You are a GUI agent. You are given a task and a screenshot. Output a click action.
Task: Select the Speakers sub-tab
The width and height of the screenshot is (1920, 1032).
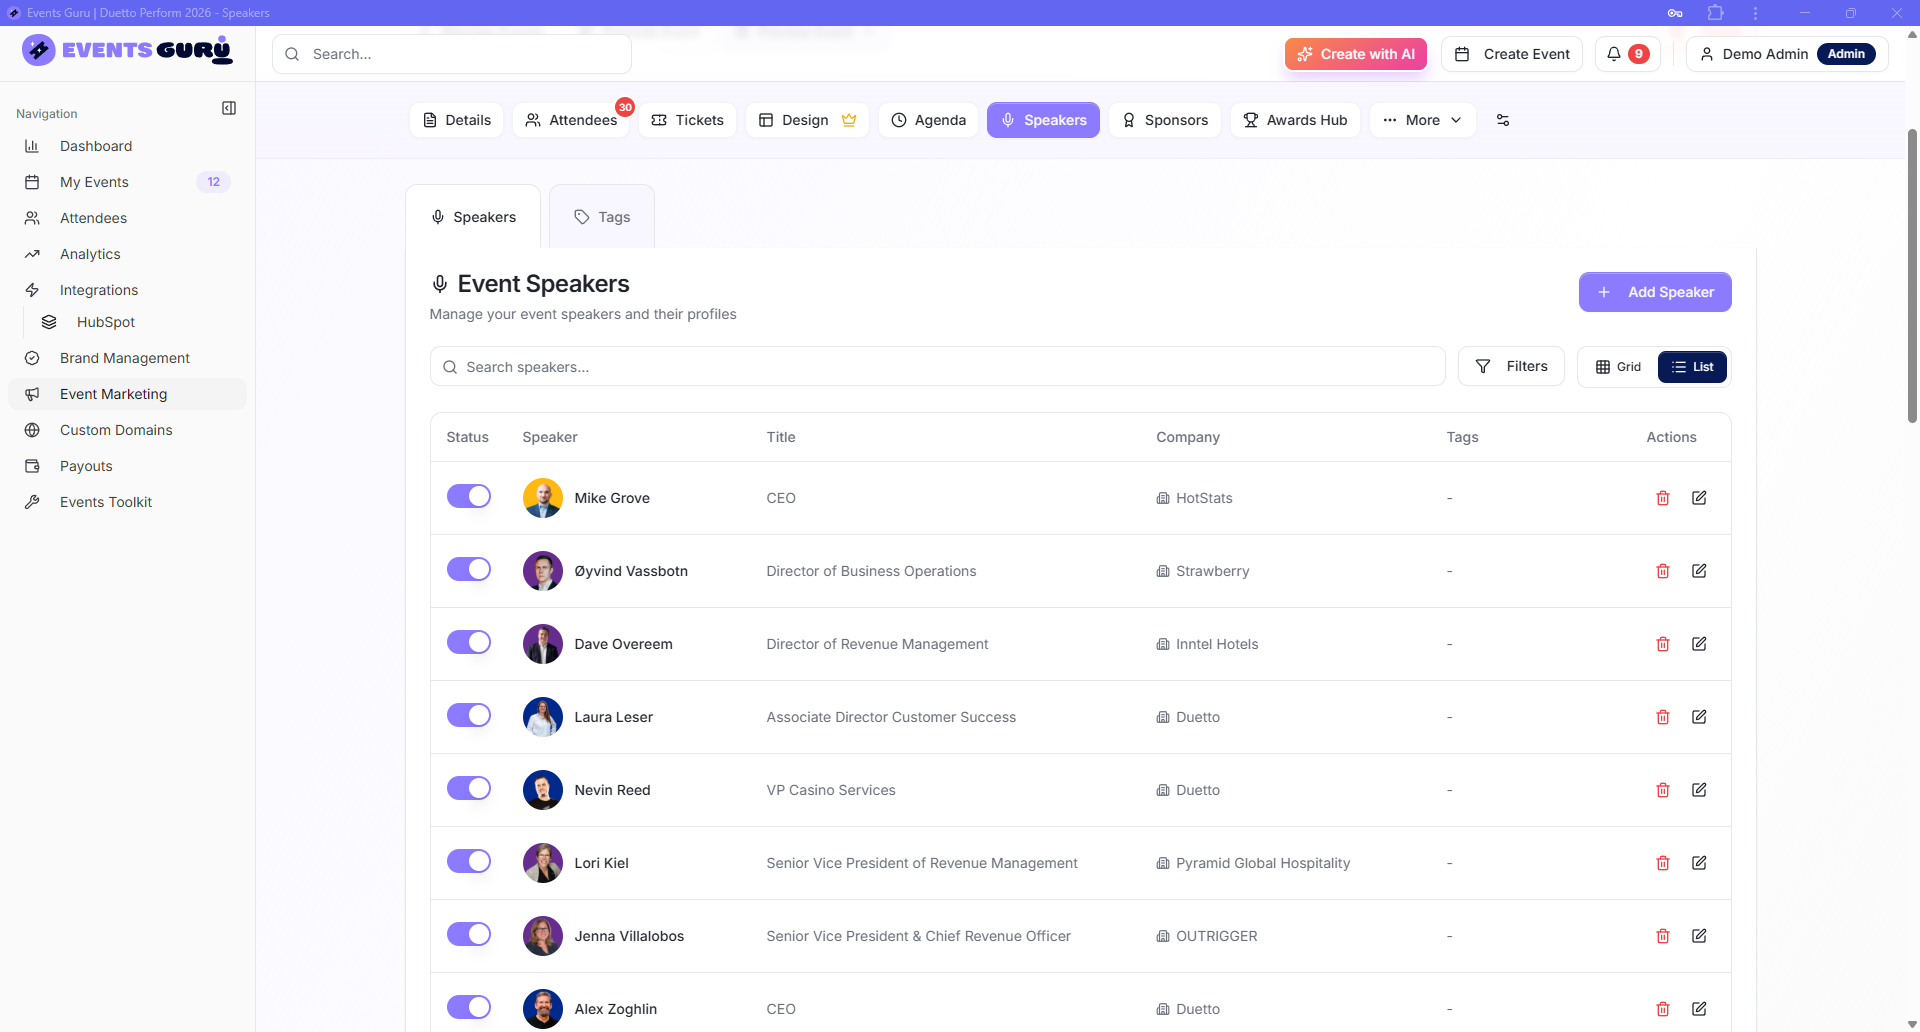pos(473,217)
